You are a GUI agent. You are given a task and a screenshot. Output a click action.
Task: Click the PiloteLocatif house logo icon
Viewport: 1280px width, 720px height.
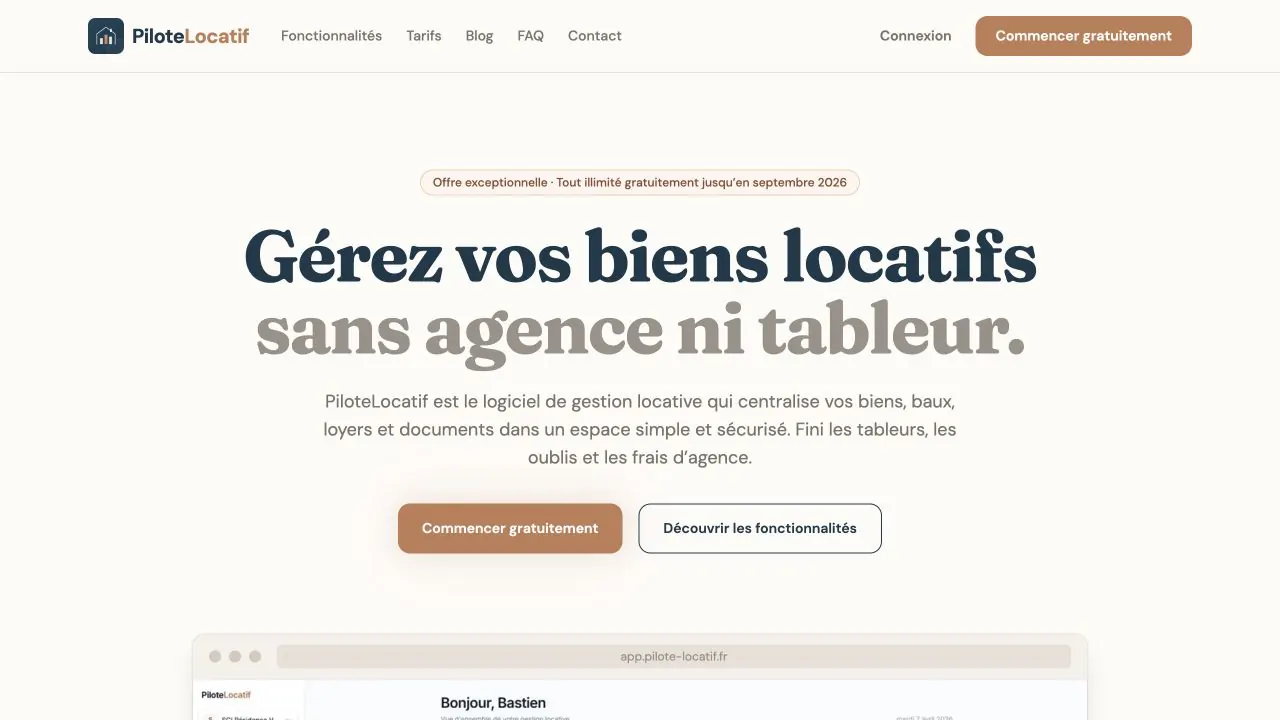pos(106,36)
